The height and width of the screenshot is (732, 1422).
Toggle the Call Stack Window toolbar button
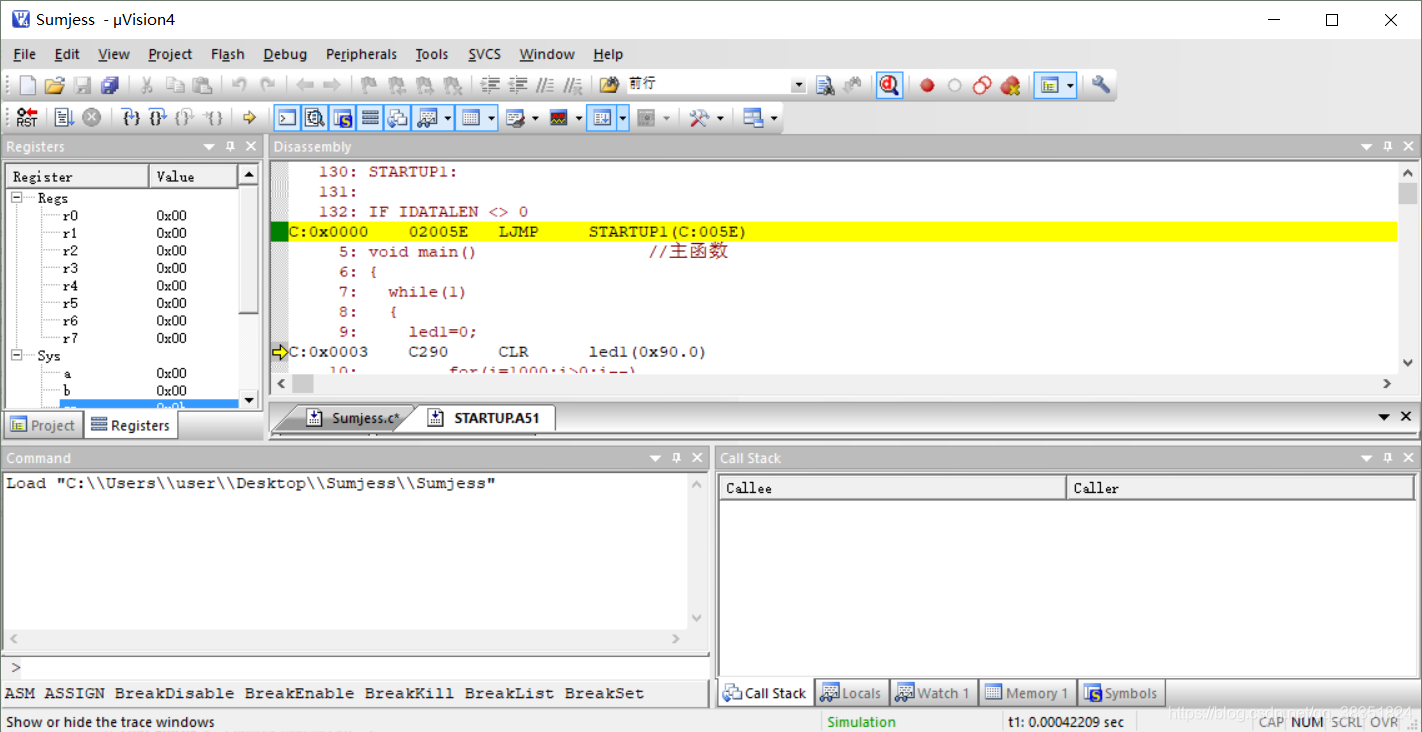(x=398, y=118)
